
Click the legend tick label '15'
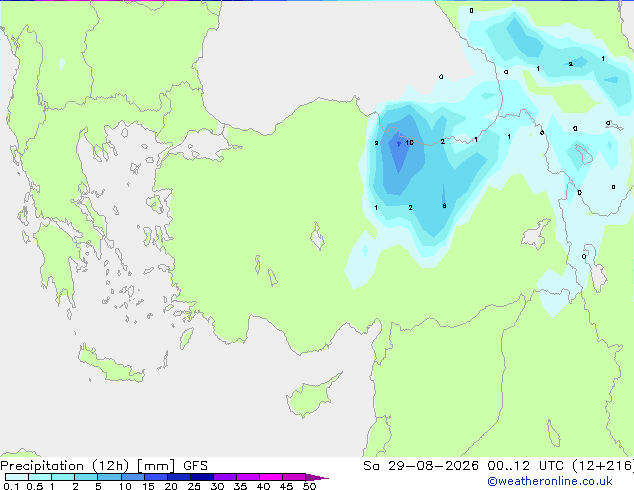pos(148,486)
